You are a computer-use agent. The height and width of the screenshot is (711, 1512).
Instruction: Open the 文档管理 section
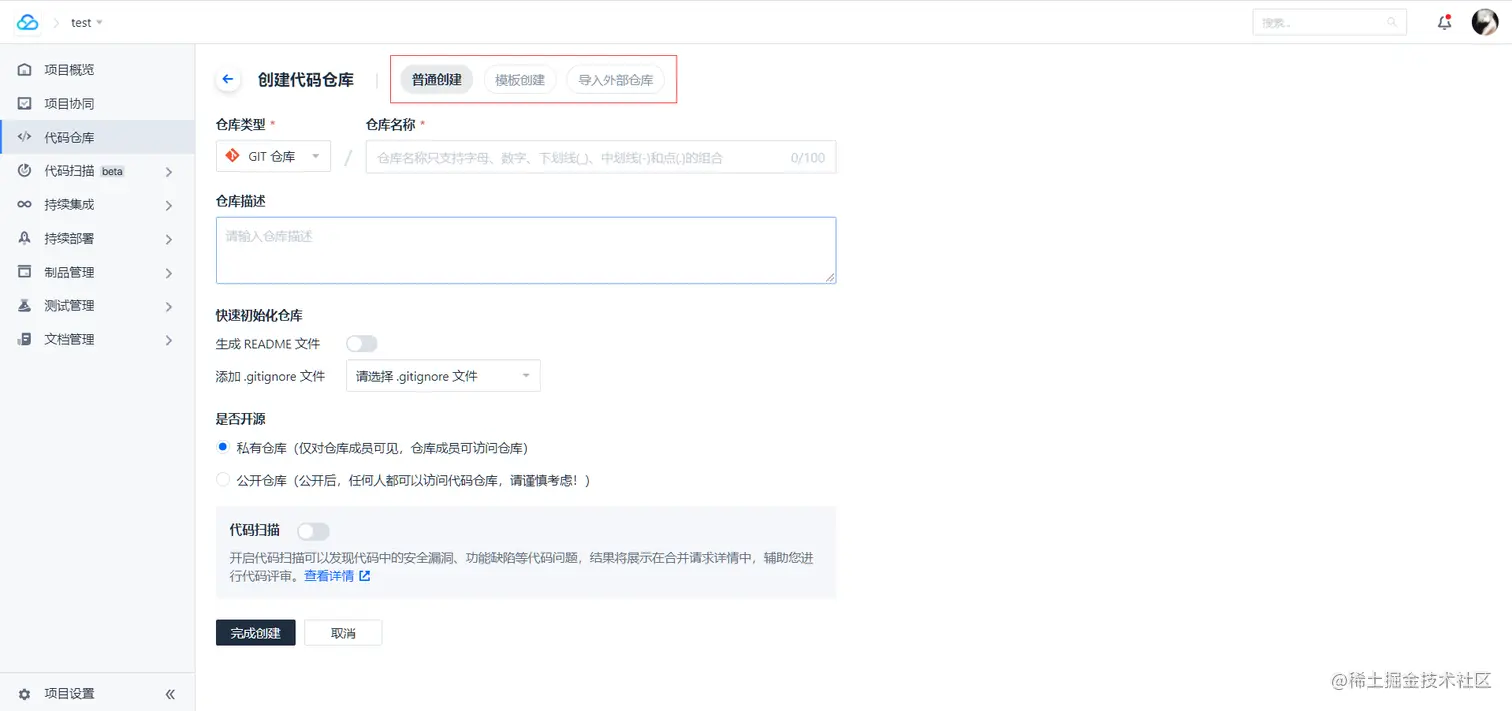tap(69, 339)
